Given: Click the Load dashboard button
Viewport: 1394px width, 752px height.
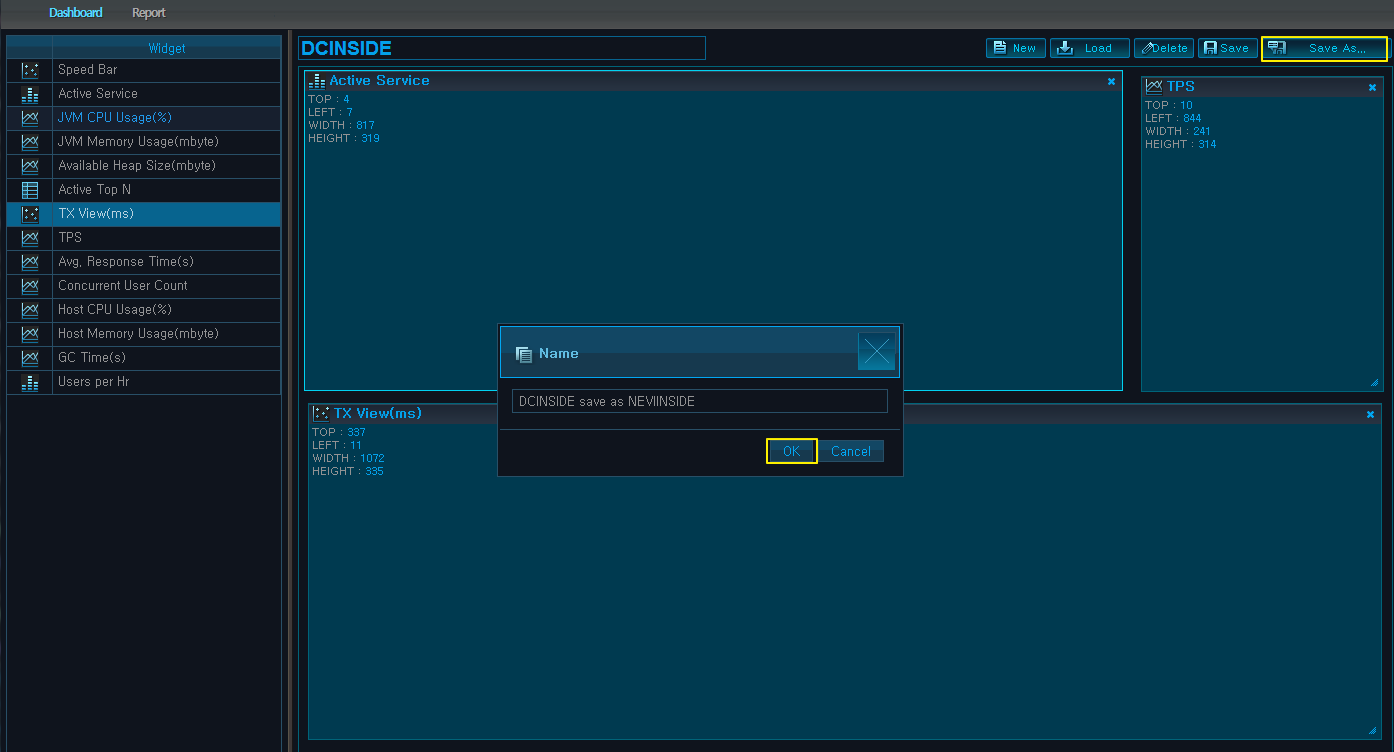Looking at the screenshot, I should tap(1090, 48).
